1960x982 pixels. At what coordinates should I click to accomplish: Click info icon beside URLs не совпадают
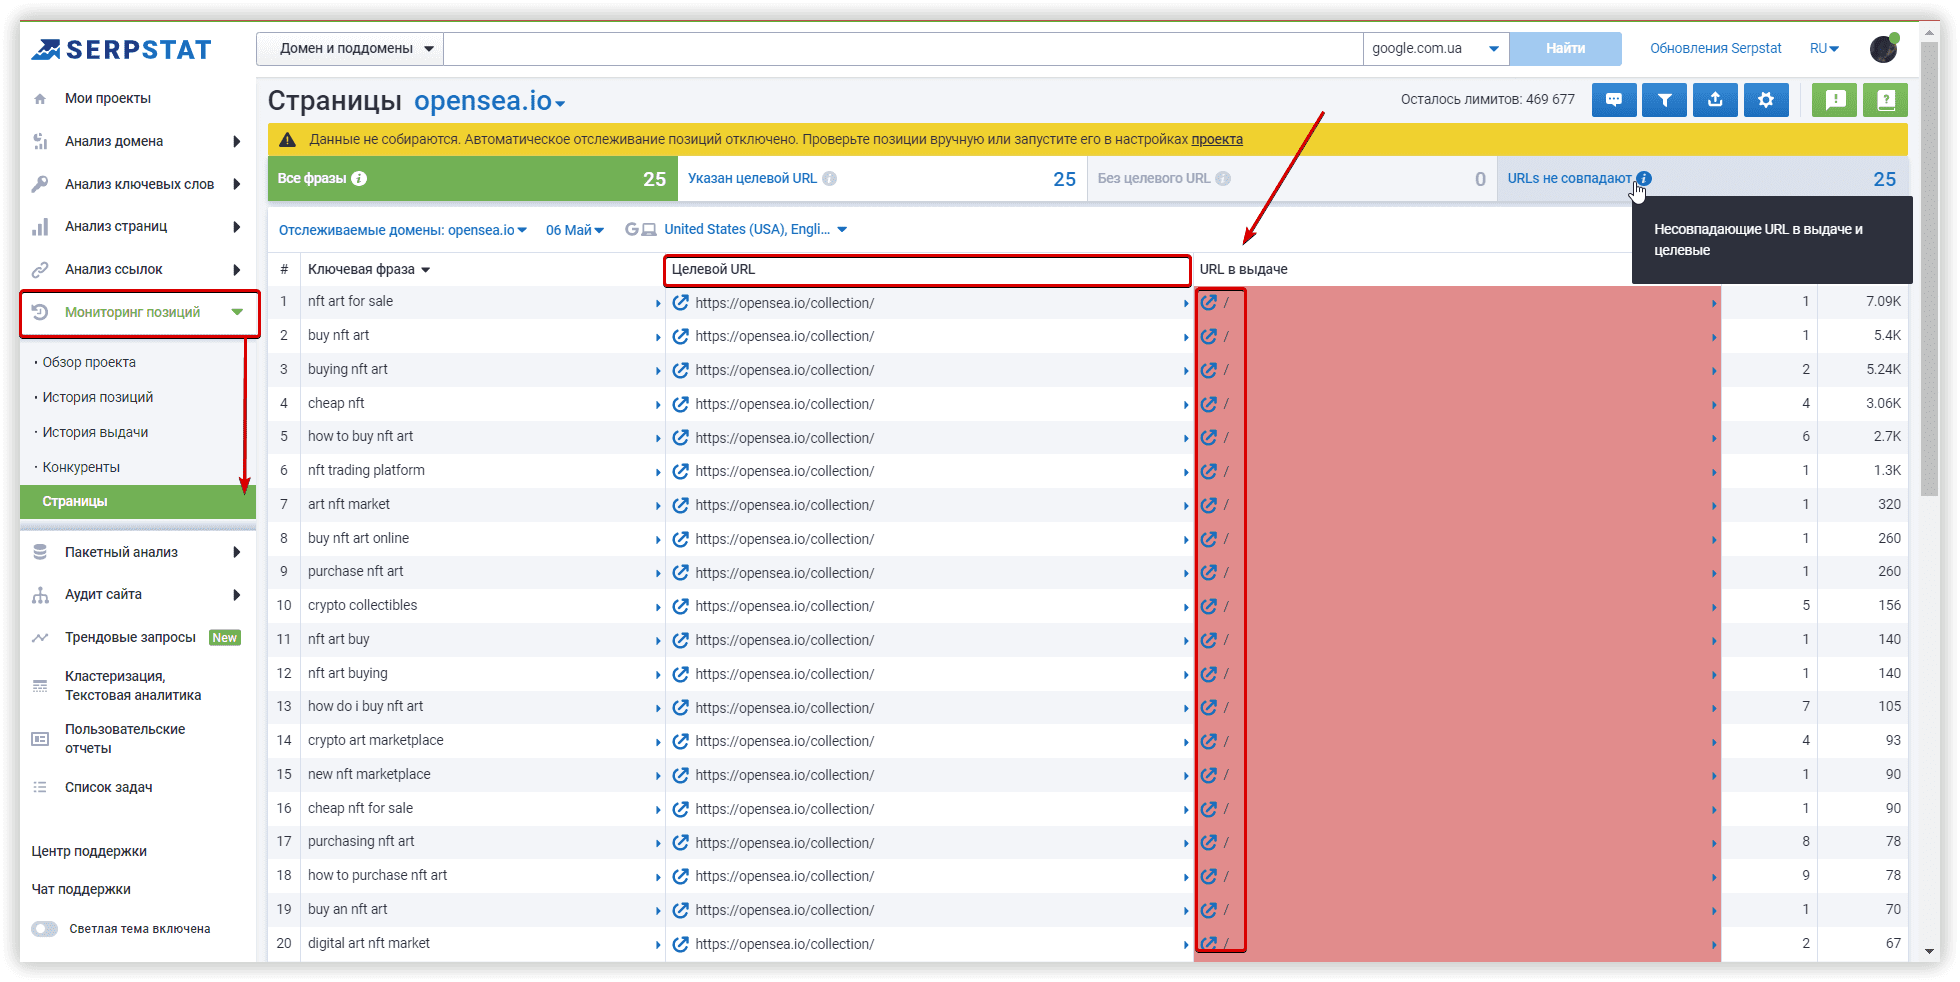click(1644, 179)
